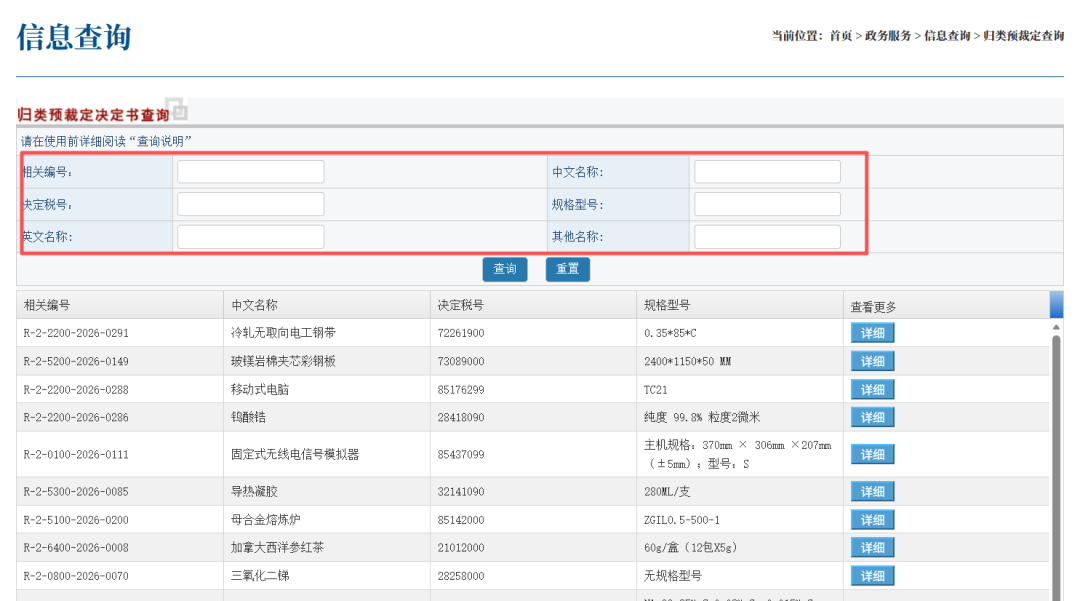Open 归类预裁定查询 breadcrumb link

tap(1024, 36)
